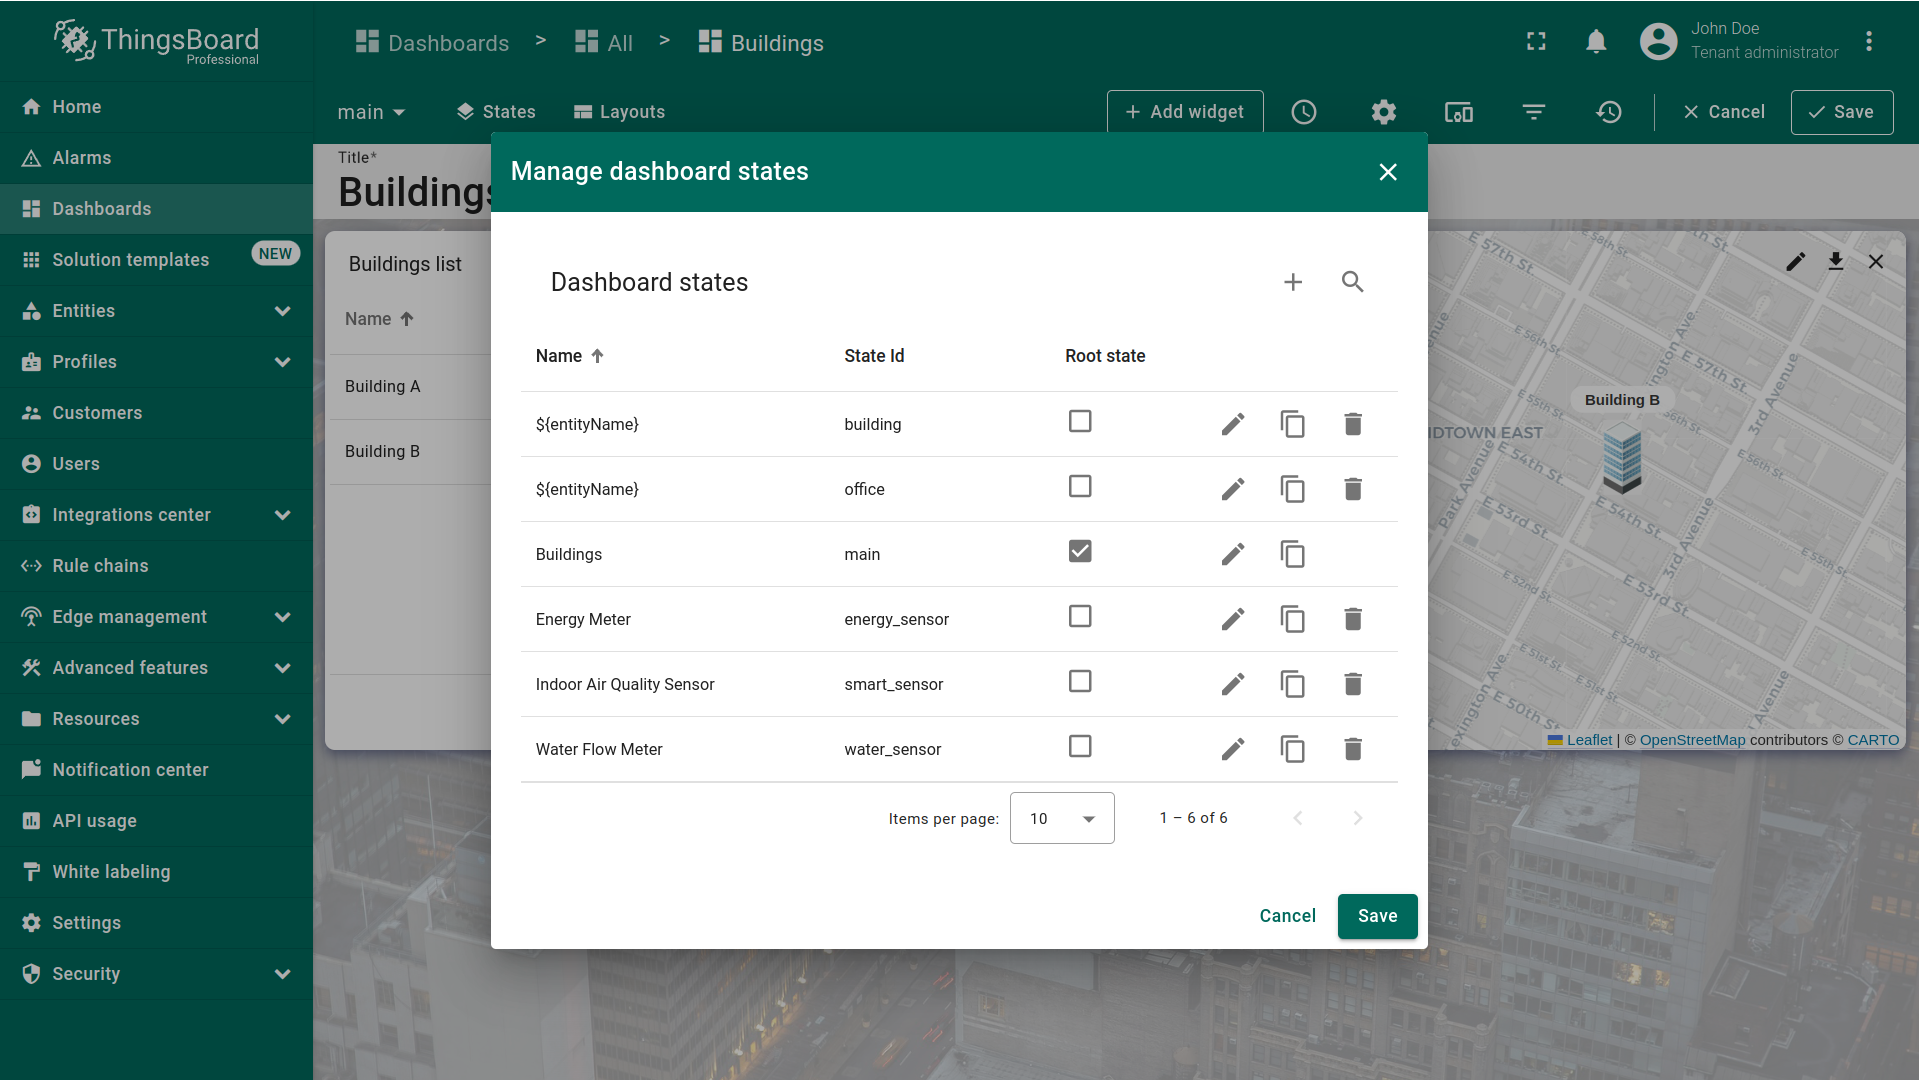Open Rule chains in sidebar
The width and height of the screenshot is (1920, 1080).
tap(100, 566)
